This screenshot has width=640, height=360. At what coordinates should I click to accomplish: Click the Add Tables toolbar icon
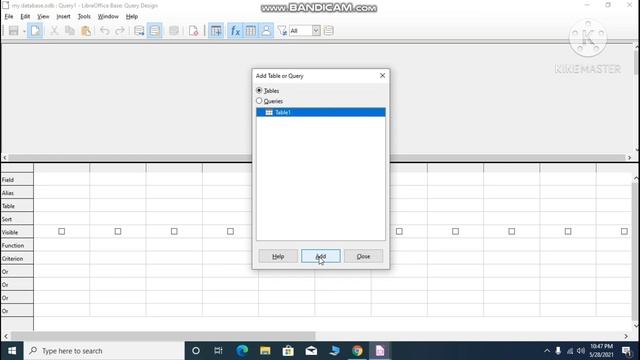point(216,31)
